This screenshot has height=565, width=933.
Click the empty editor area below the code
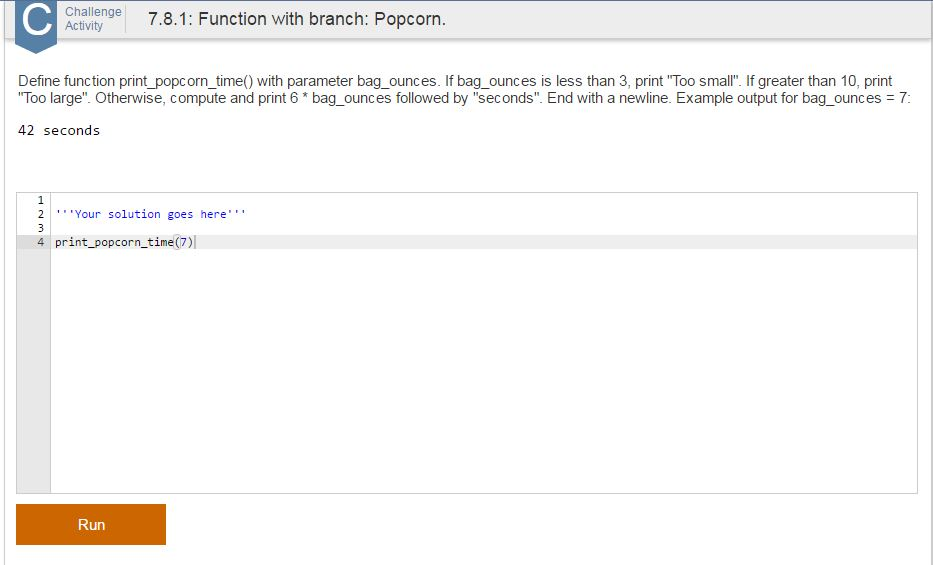pyautogui.click(x=484, y=371)
